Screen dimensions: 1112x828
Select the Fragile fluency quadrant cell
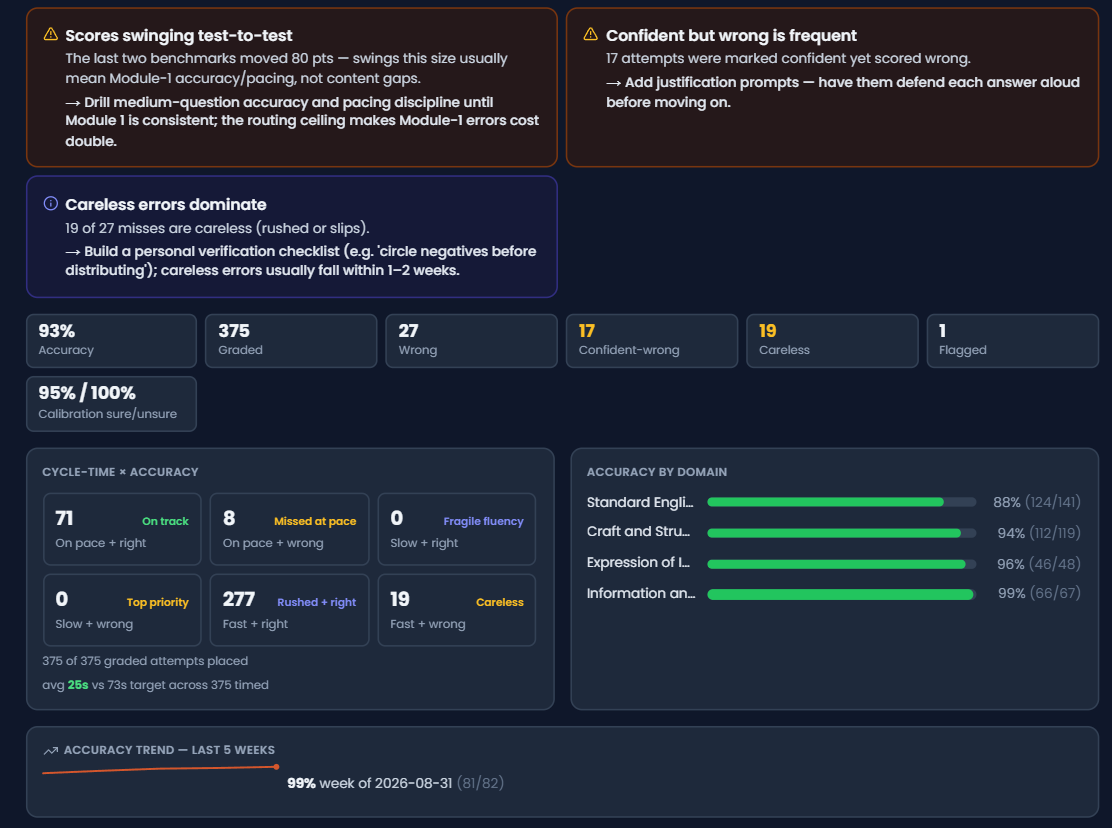click(457, 529)
